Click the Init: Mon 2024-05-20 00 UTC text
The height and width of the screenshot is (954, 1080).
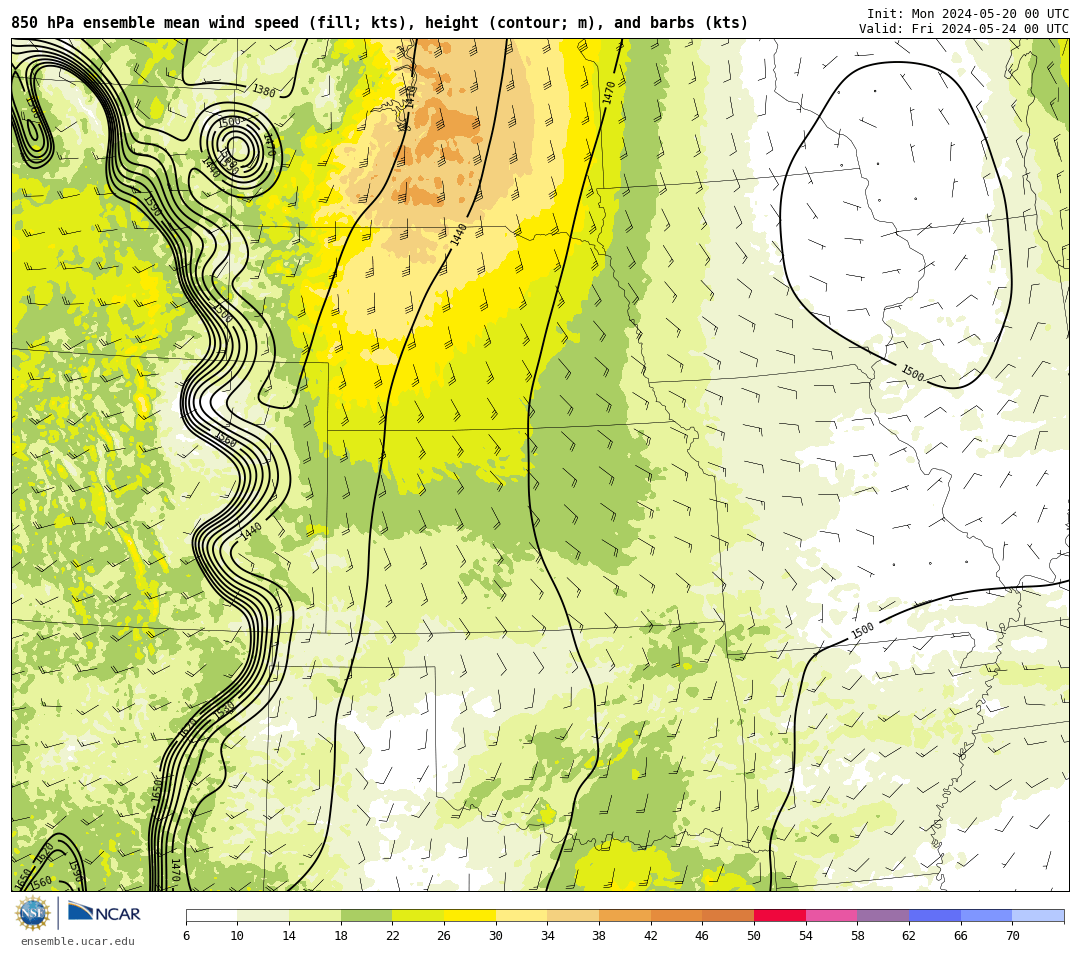click(968, 14)
